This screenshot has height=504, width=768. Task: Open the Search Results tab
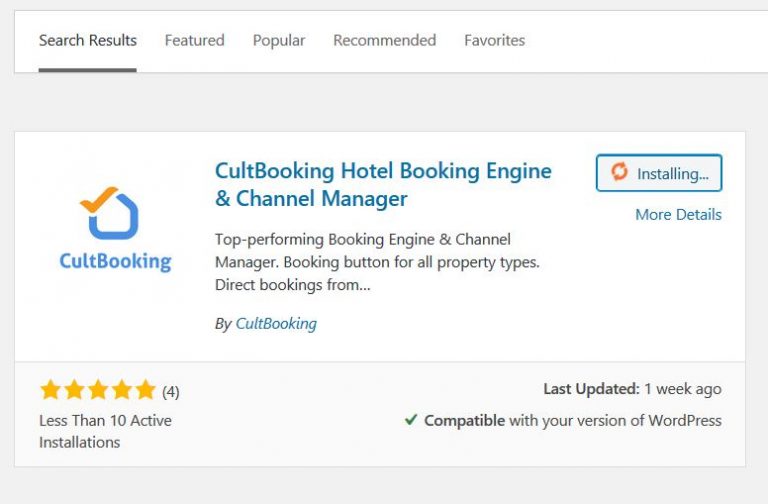88,41
